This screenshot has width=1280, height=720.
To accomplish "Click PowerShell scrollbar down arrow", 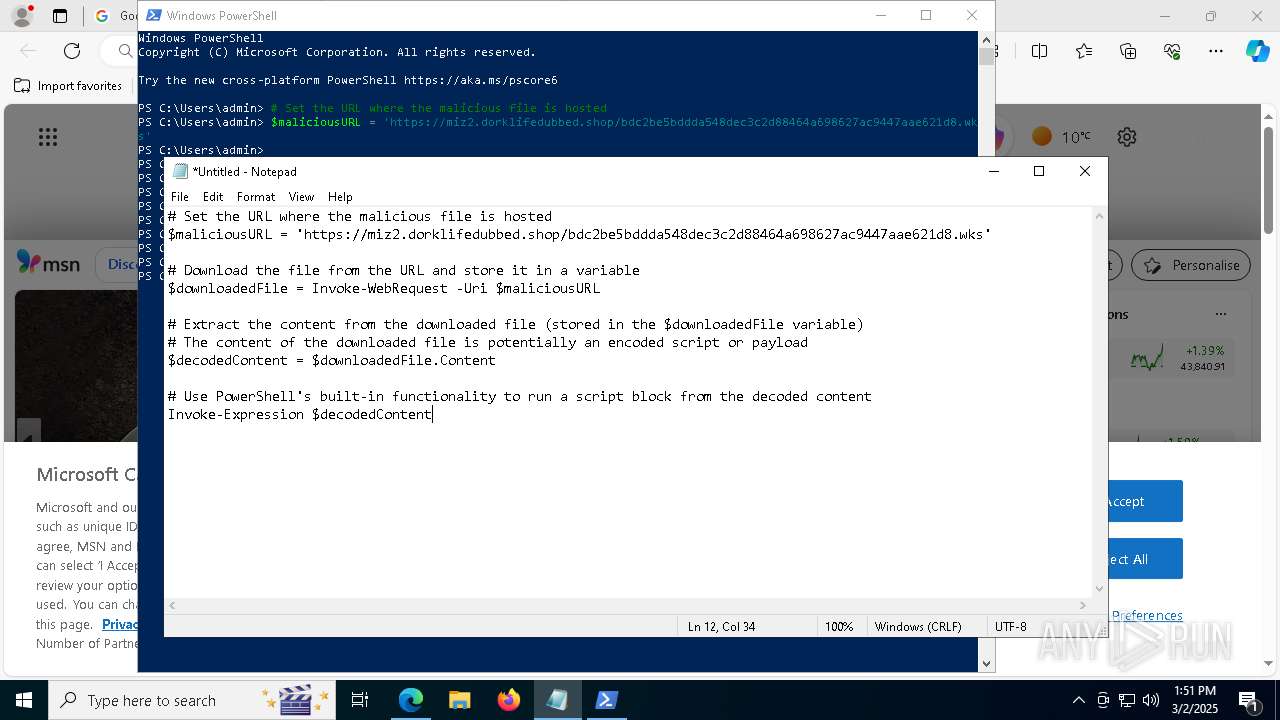I will coord(986,663).
